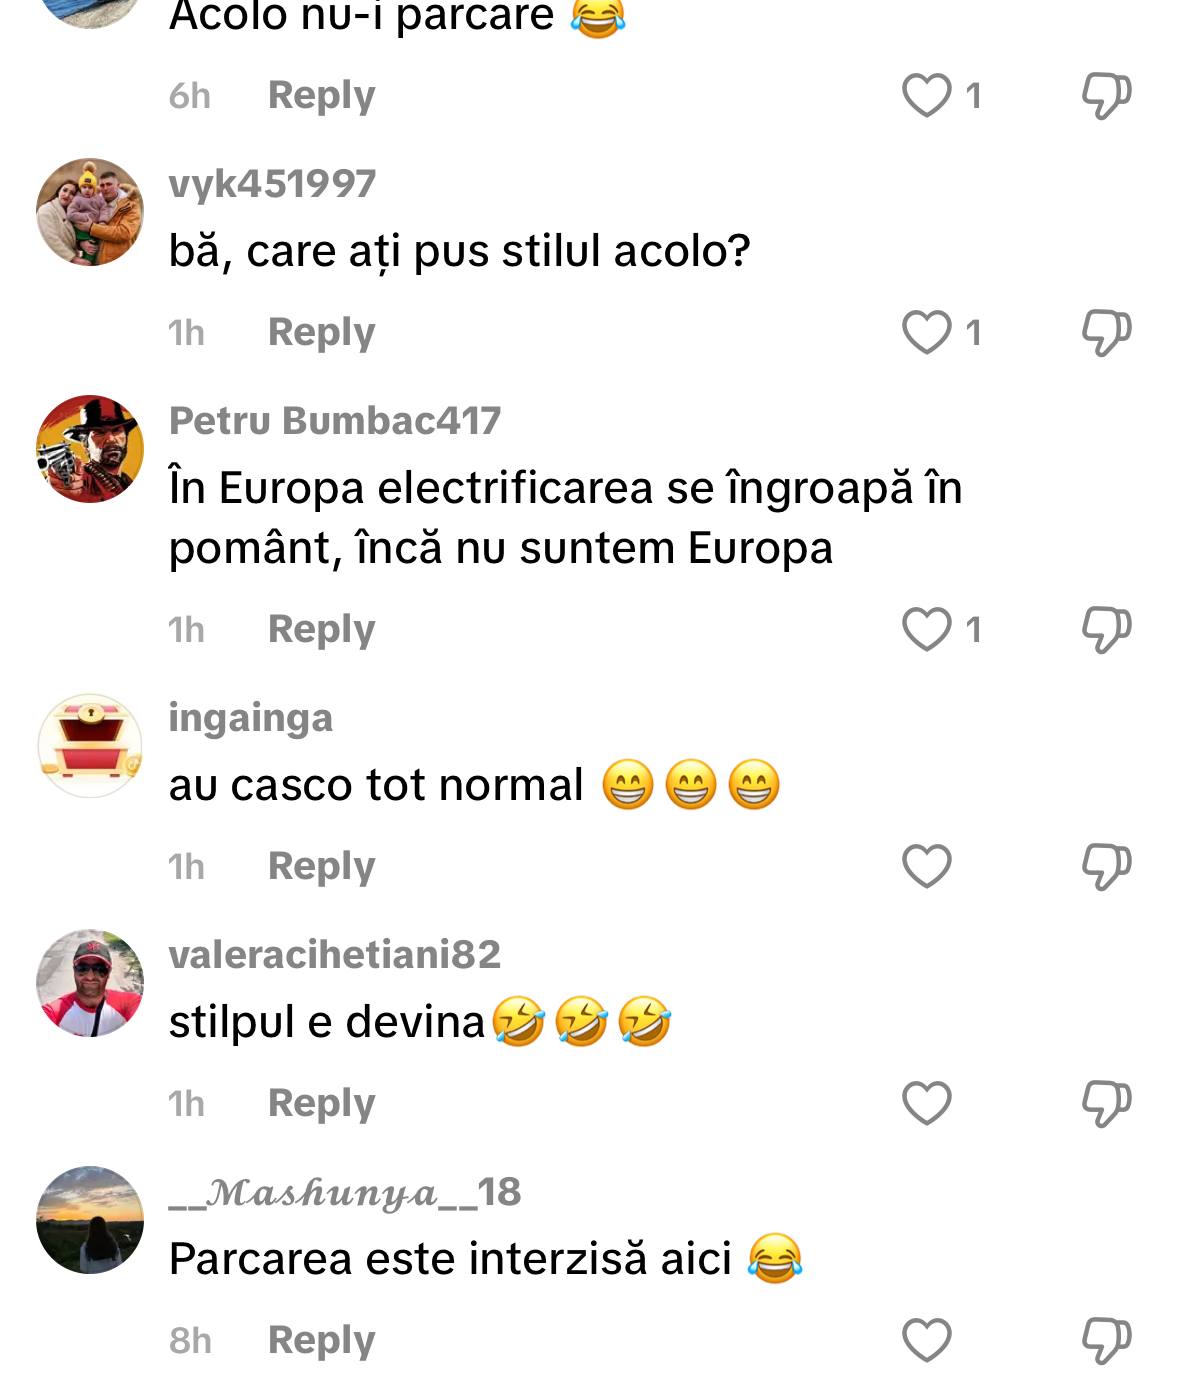This screenshot has height=1373, width=1179.
Task: Like the 'Acolo nu-i parcare' comment
Action: coord(927,96)
